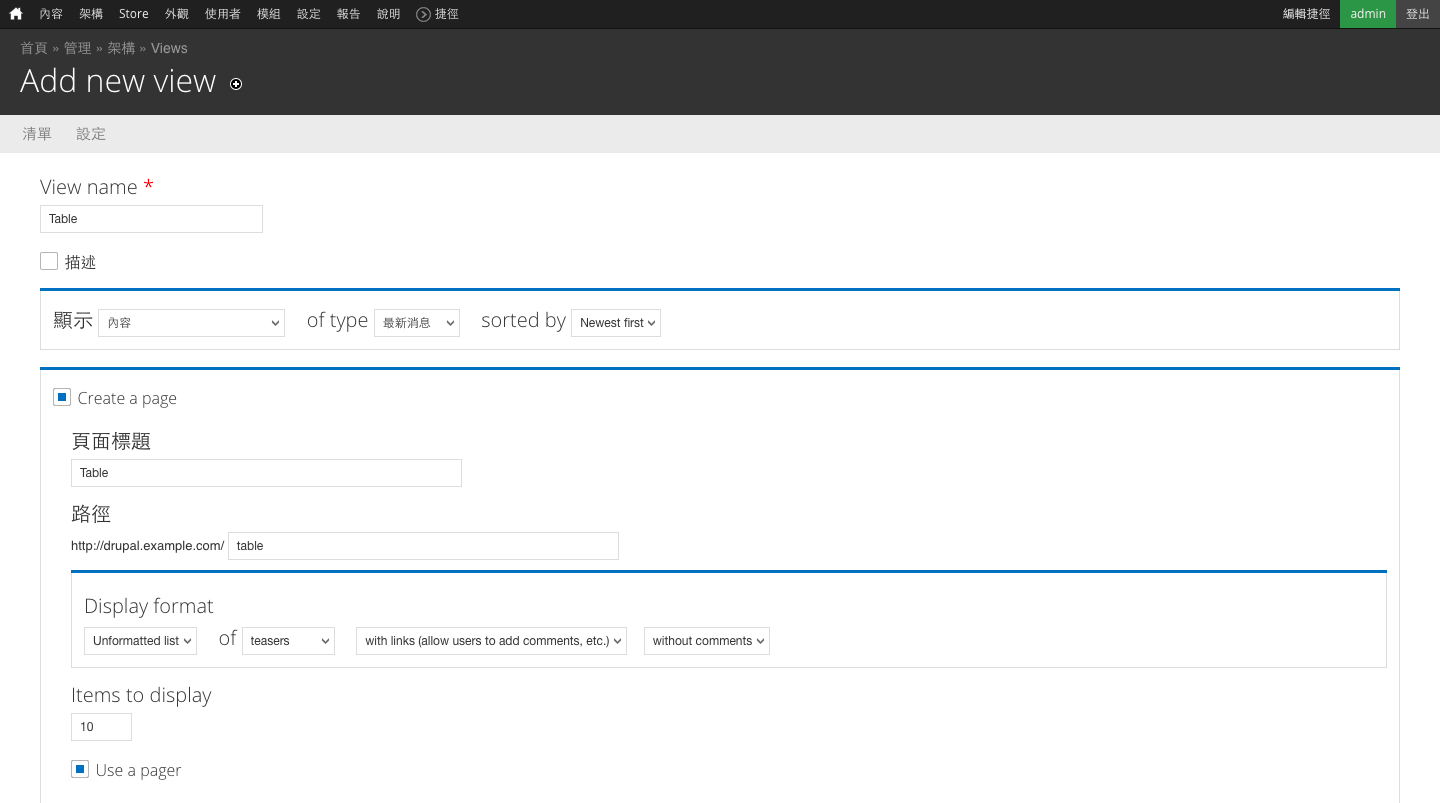The image size is (1440, 803).
Task: Follow the Views breadcrumb link
Action: coord(169,48)
